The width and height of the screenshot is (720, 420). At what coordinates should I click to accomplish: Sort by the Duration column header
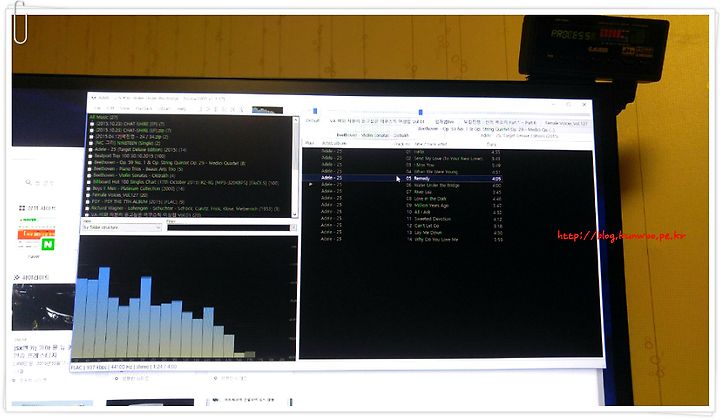491,145
